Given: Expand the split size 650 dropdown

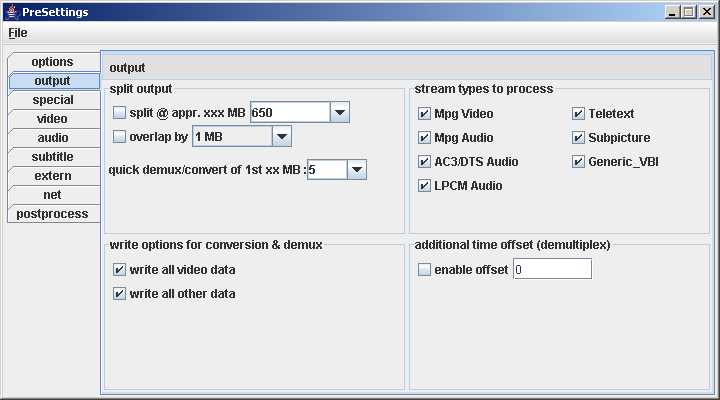Looking at the screenshot, I should pyautogui.click(x=340, y=113).
